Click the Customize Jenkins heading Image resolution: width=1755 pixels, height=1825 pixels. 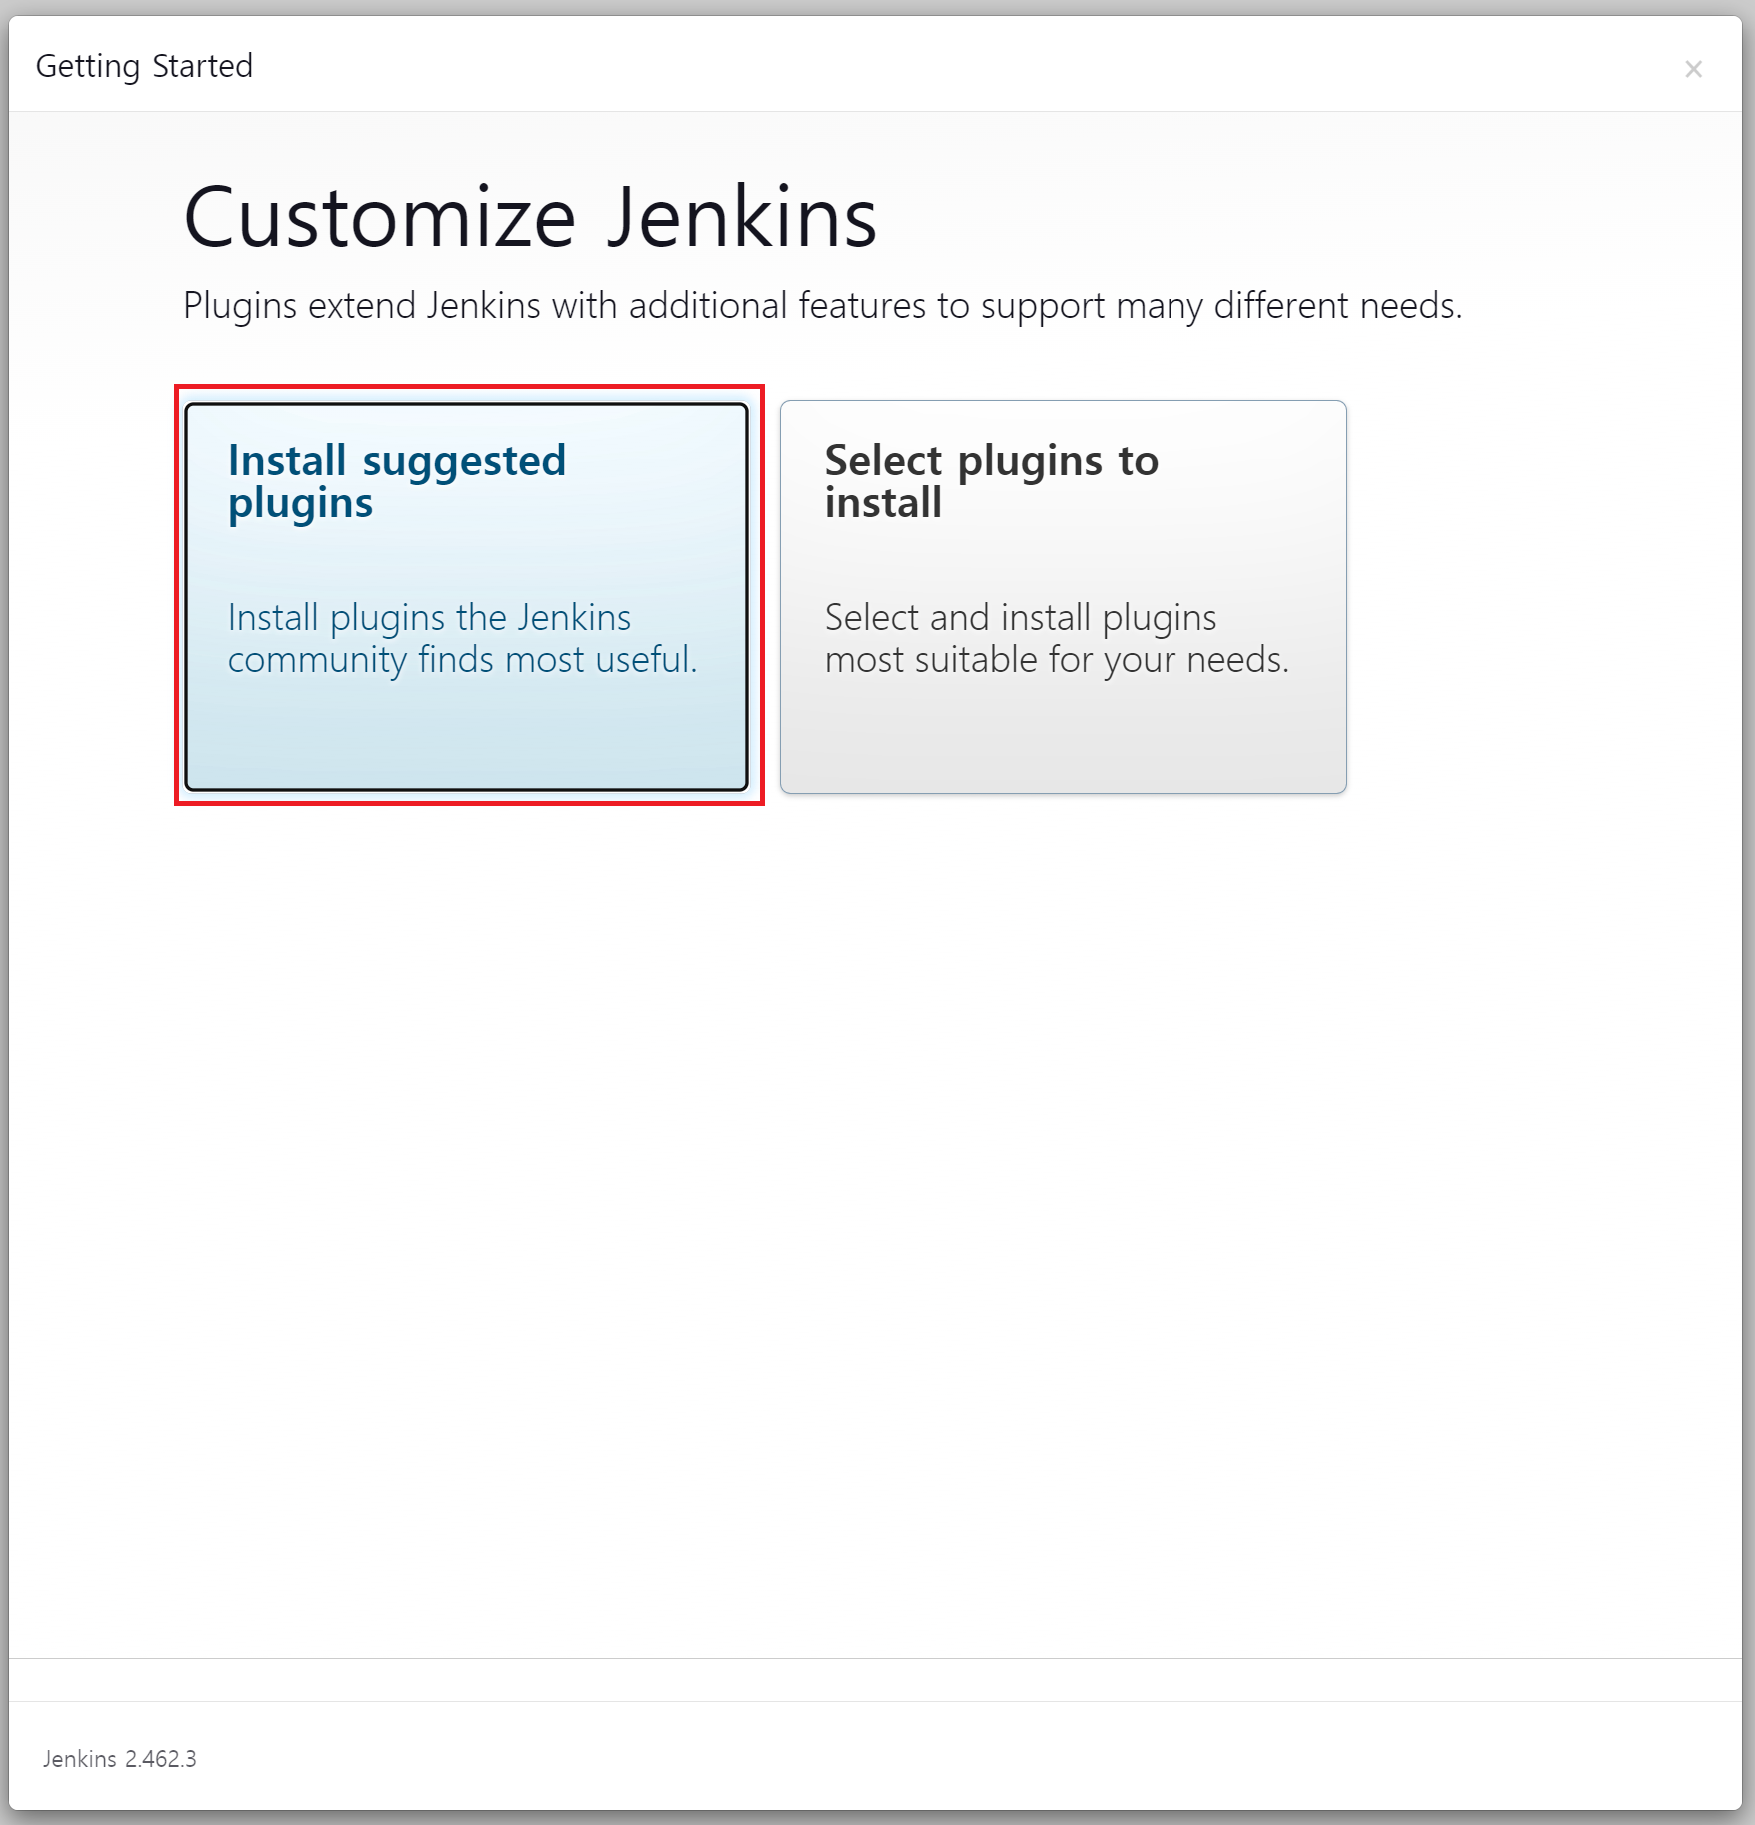point(530,217)
